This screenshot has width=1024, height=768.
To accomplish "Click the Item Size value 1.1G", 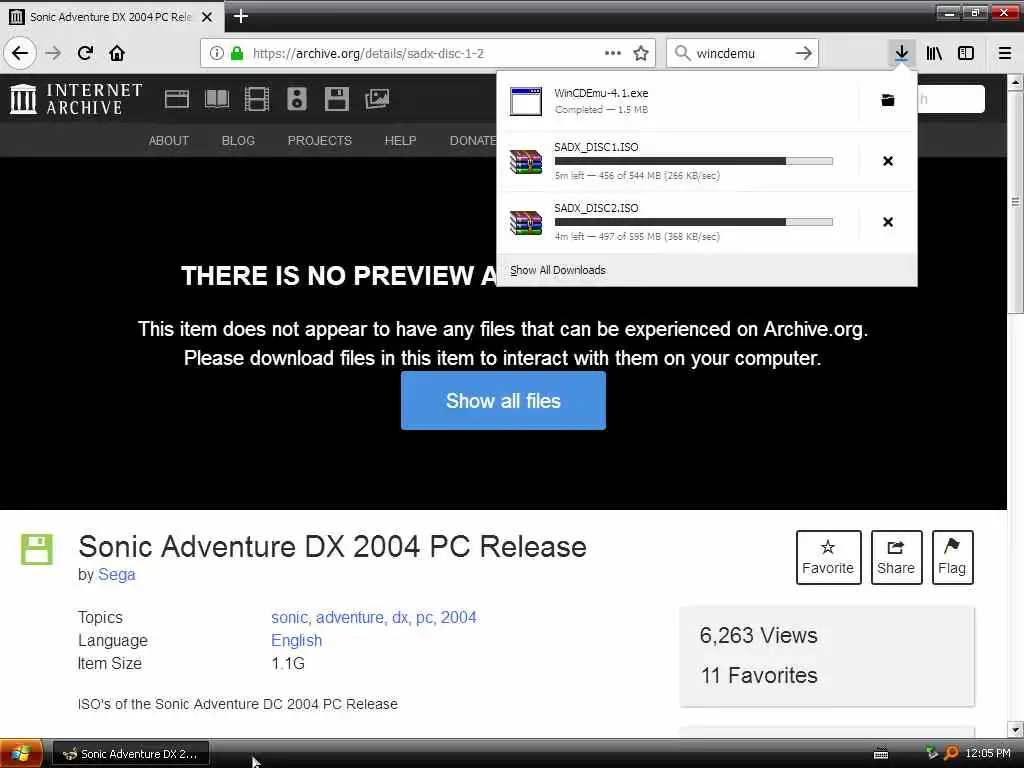I will [288, 664].
